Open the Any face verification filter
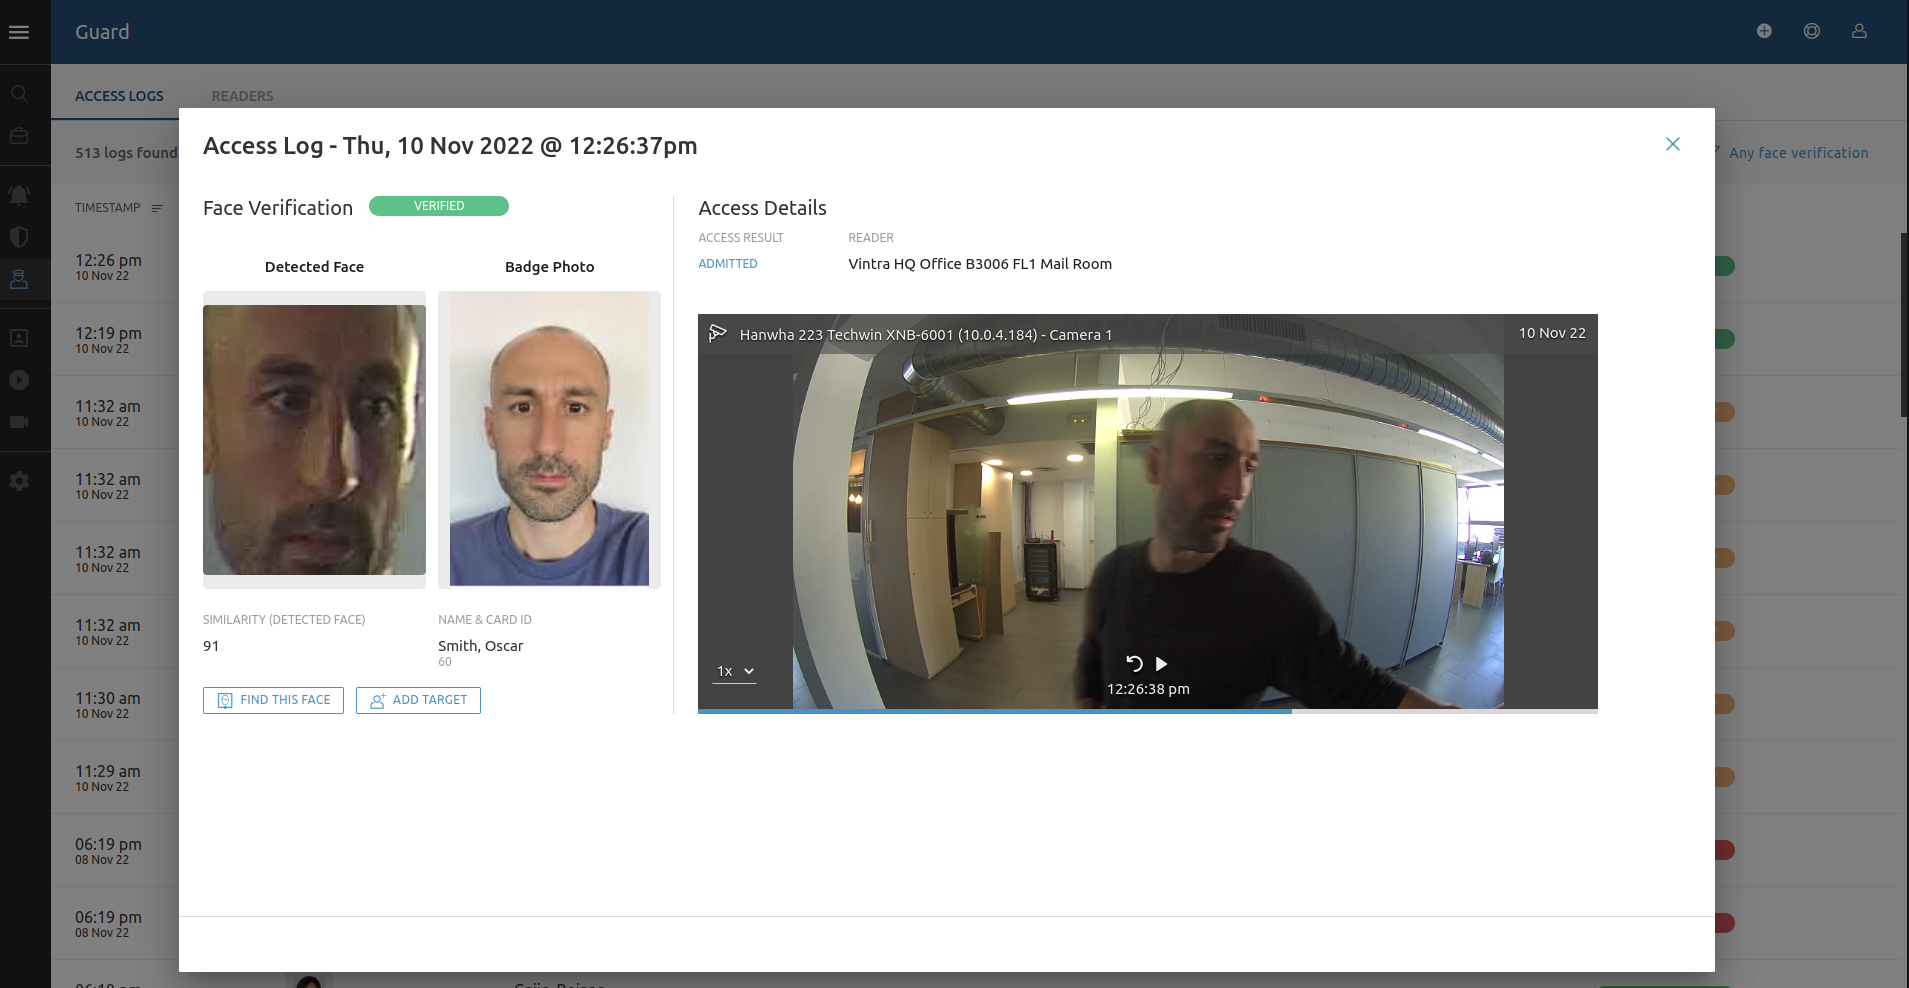This screenshot has height=988, width=1909. click(1797, 153)
